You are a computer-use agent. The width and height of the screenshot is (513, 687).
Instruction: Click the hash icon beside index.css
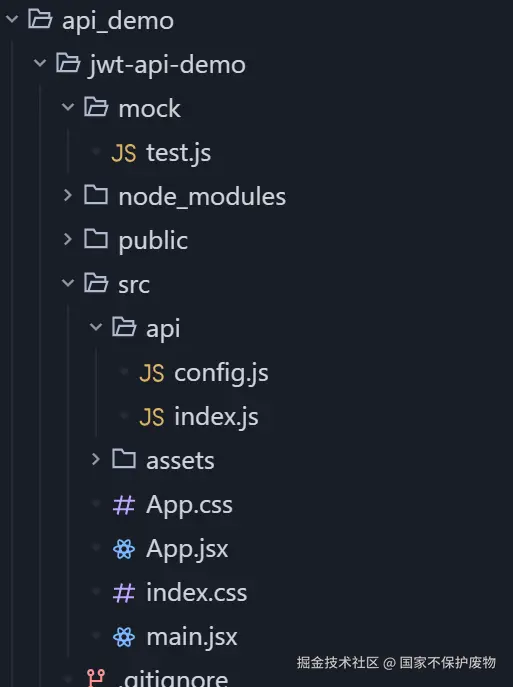124,593
